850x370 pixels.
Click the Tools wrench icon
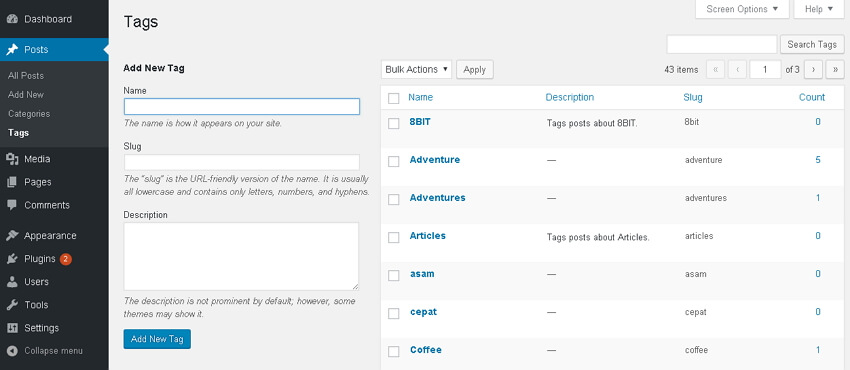12,305
